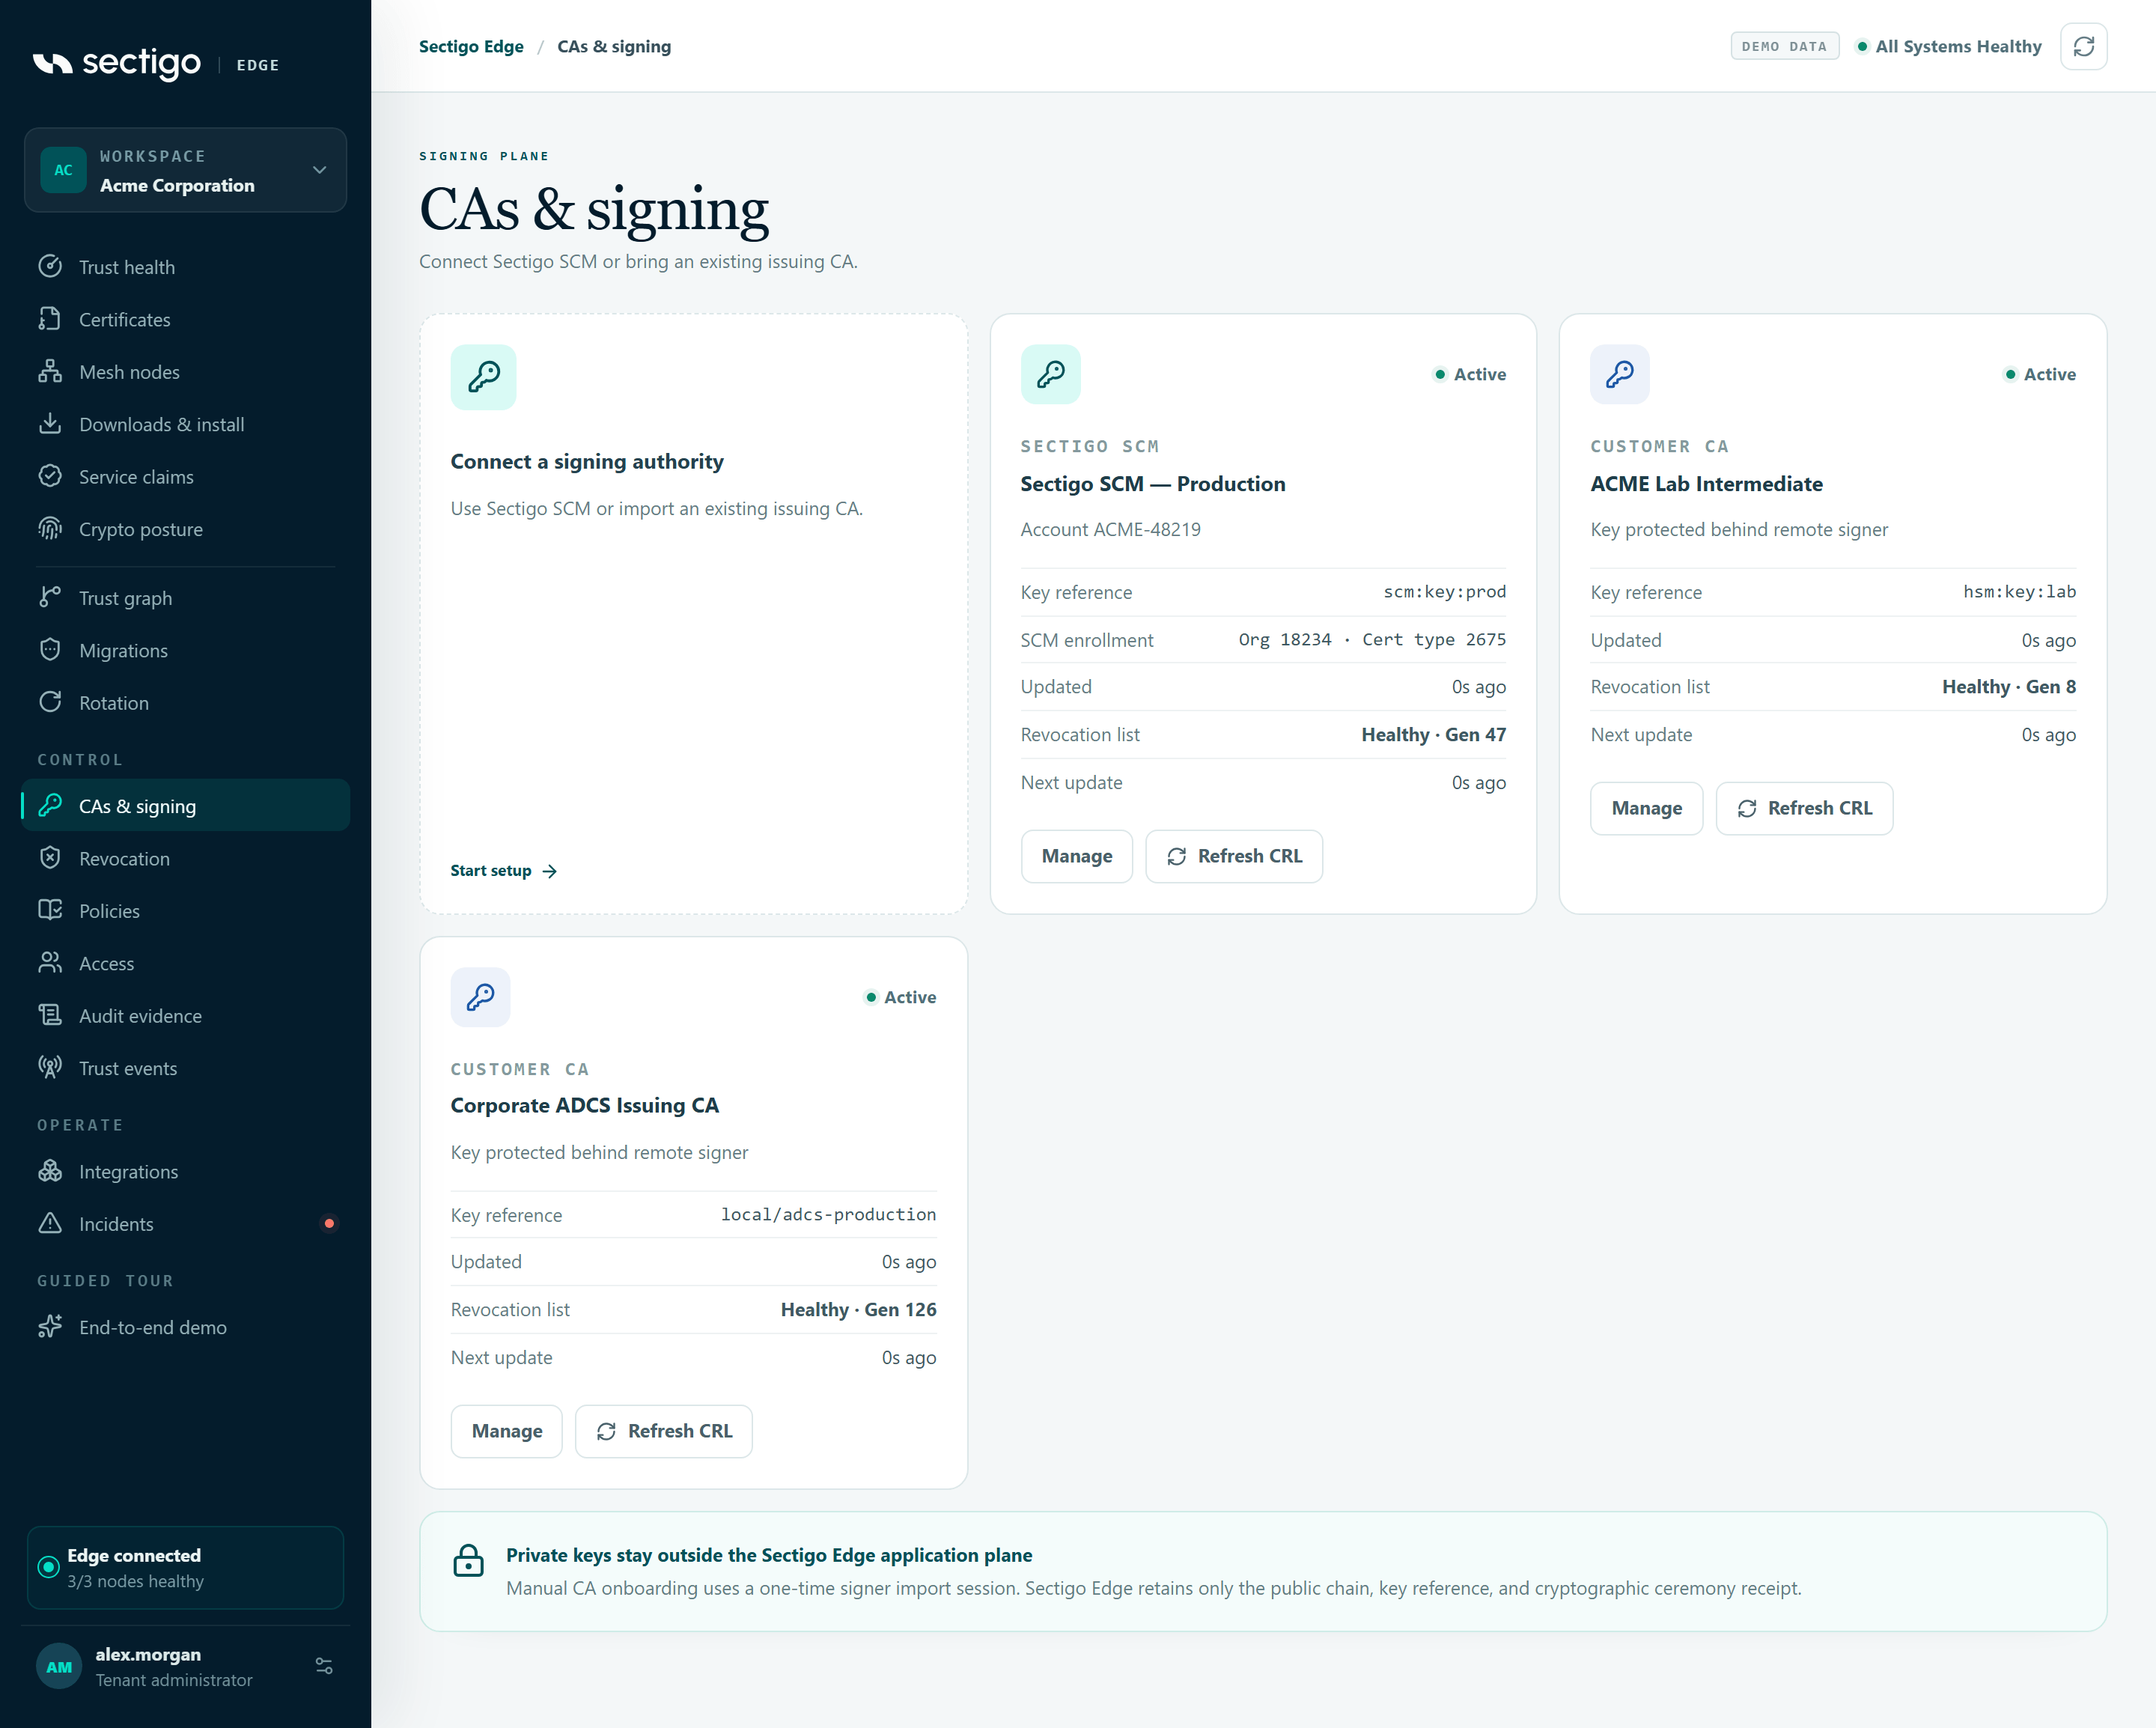Click the All Systems Healthy status

[1948, 46]
